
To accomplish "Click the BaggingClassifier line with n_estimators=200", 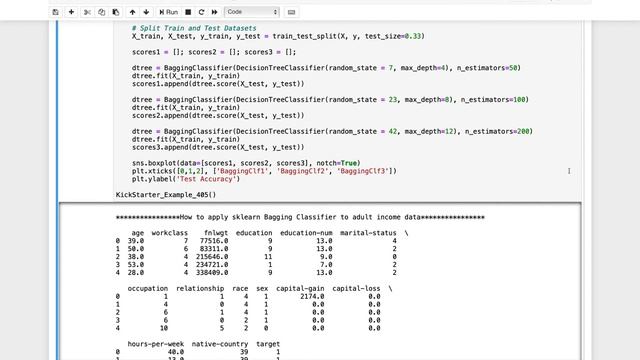I will tap(332, 132).
